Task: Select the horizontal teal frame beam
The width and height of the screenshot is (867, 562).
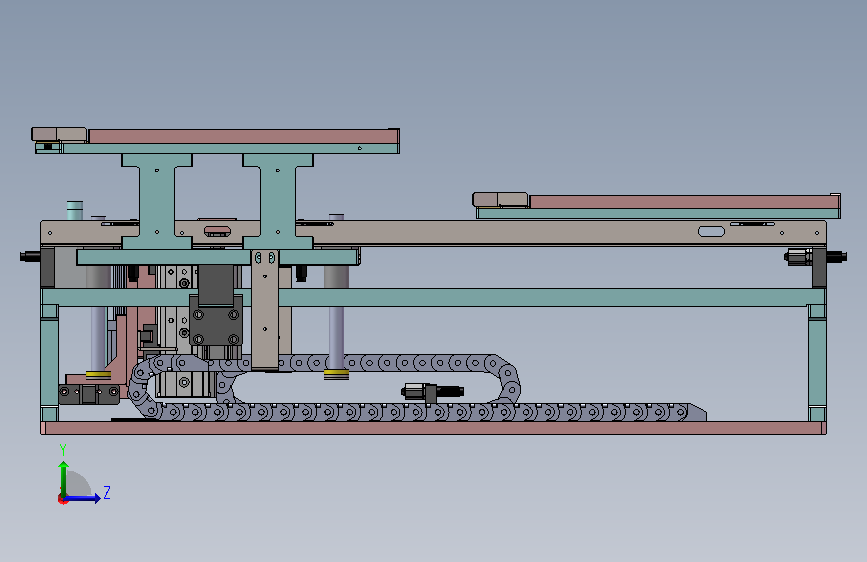Action: point(434,297)
